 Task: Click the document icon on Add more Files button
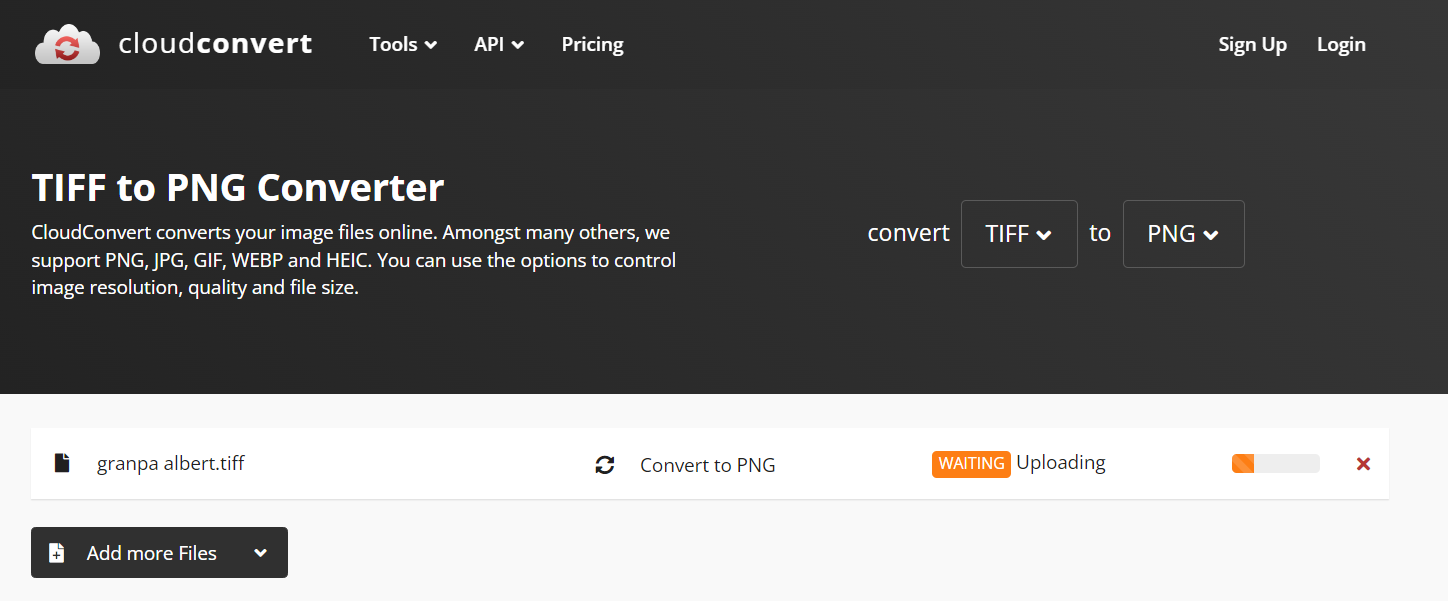pos(57,552)
